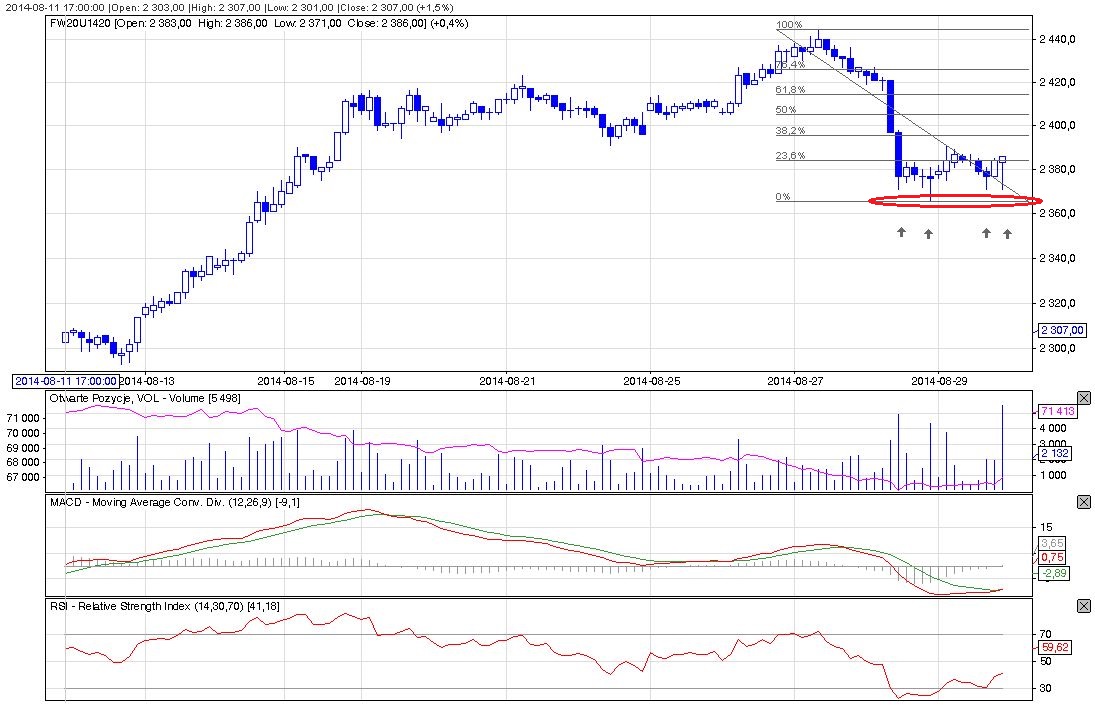Click the leftmost gray up arrow marker

pos(900,233)
